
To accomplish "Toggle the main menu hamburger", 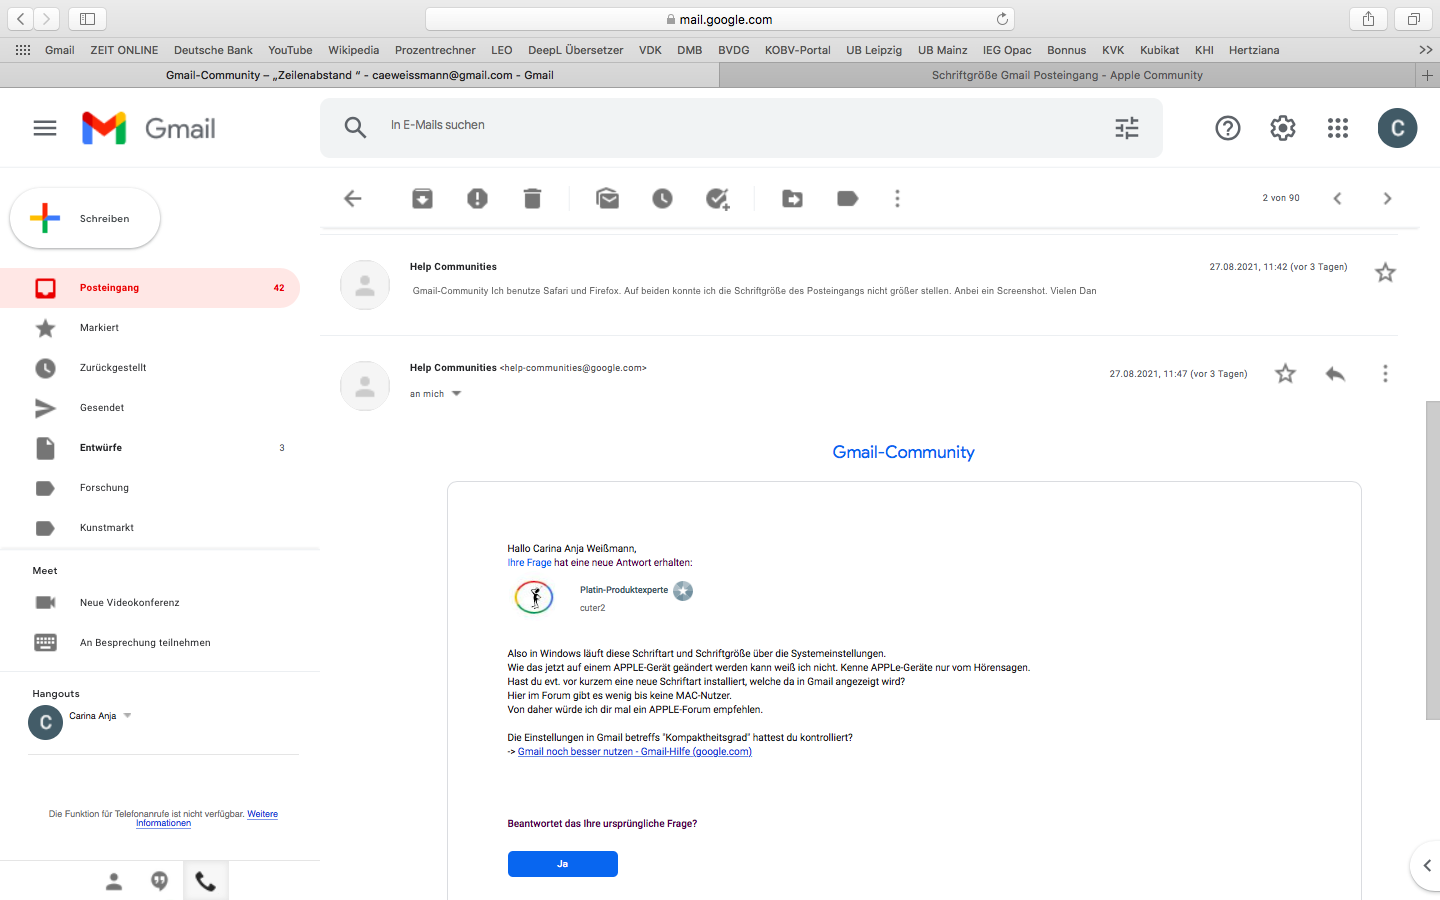I will [45, 128].
